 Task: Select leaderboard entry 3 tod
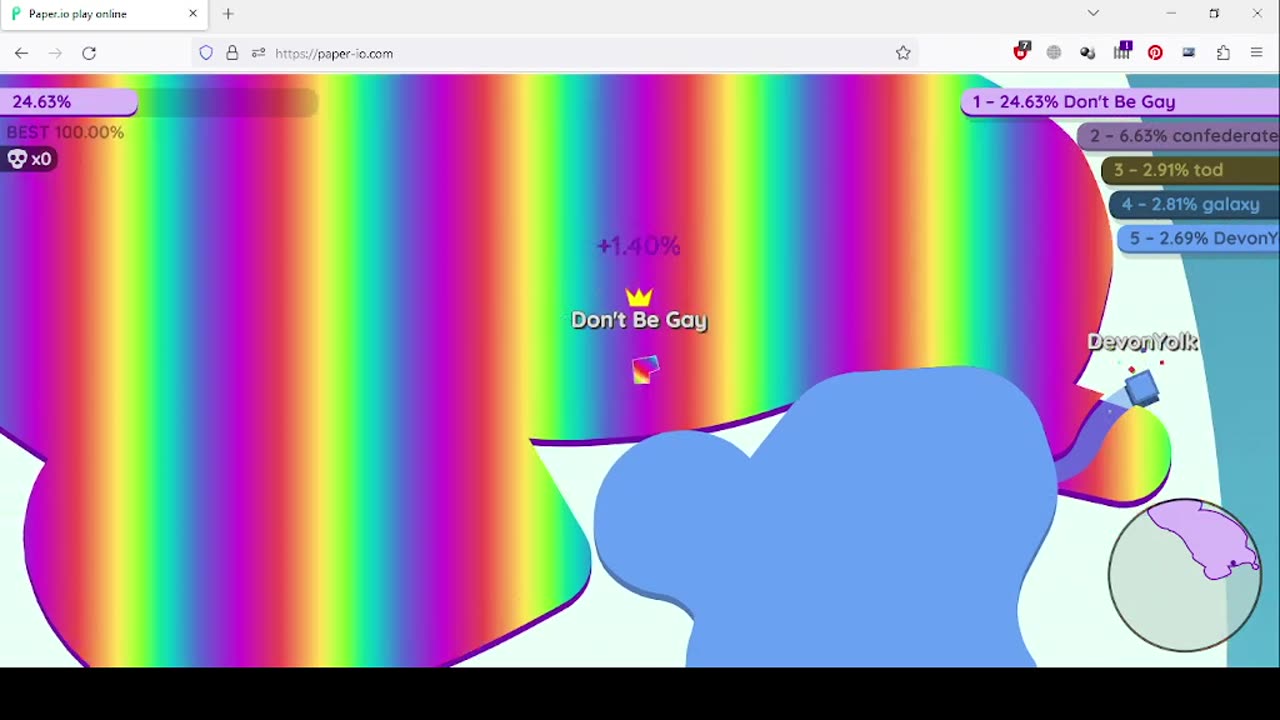click(1190, 170)
